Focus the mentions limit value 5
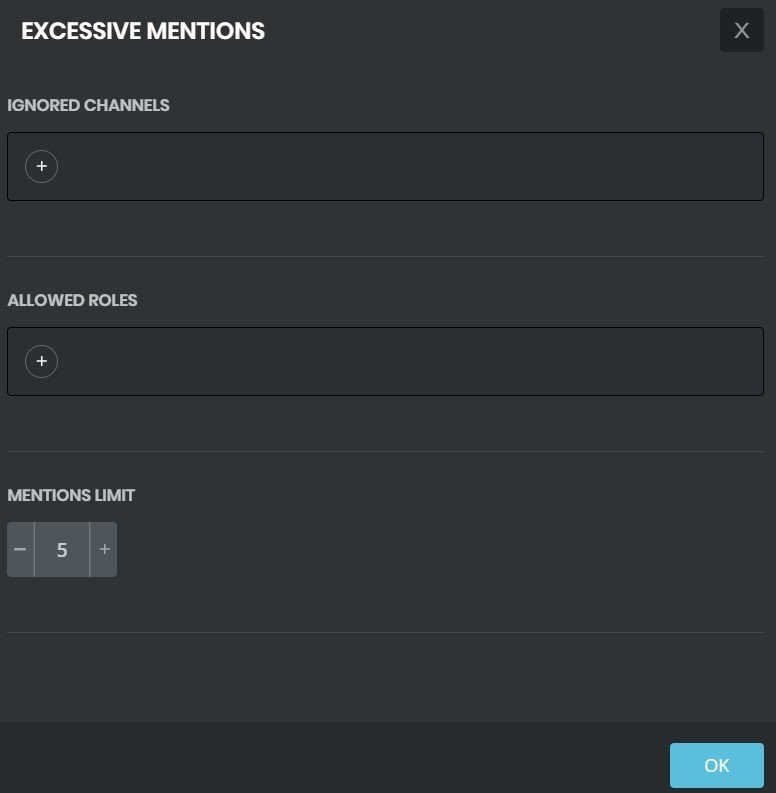Screen dimensions: 776x793 click(x=62, y=549)
